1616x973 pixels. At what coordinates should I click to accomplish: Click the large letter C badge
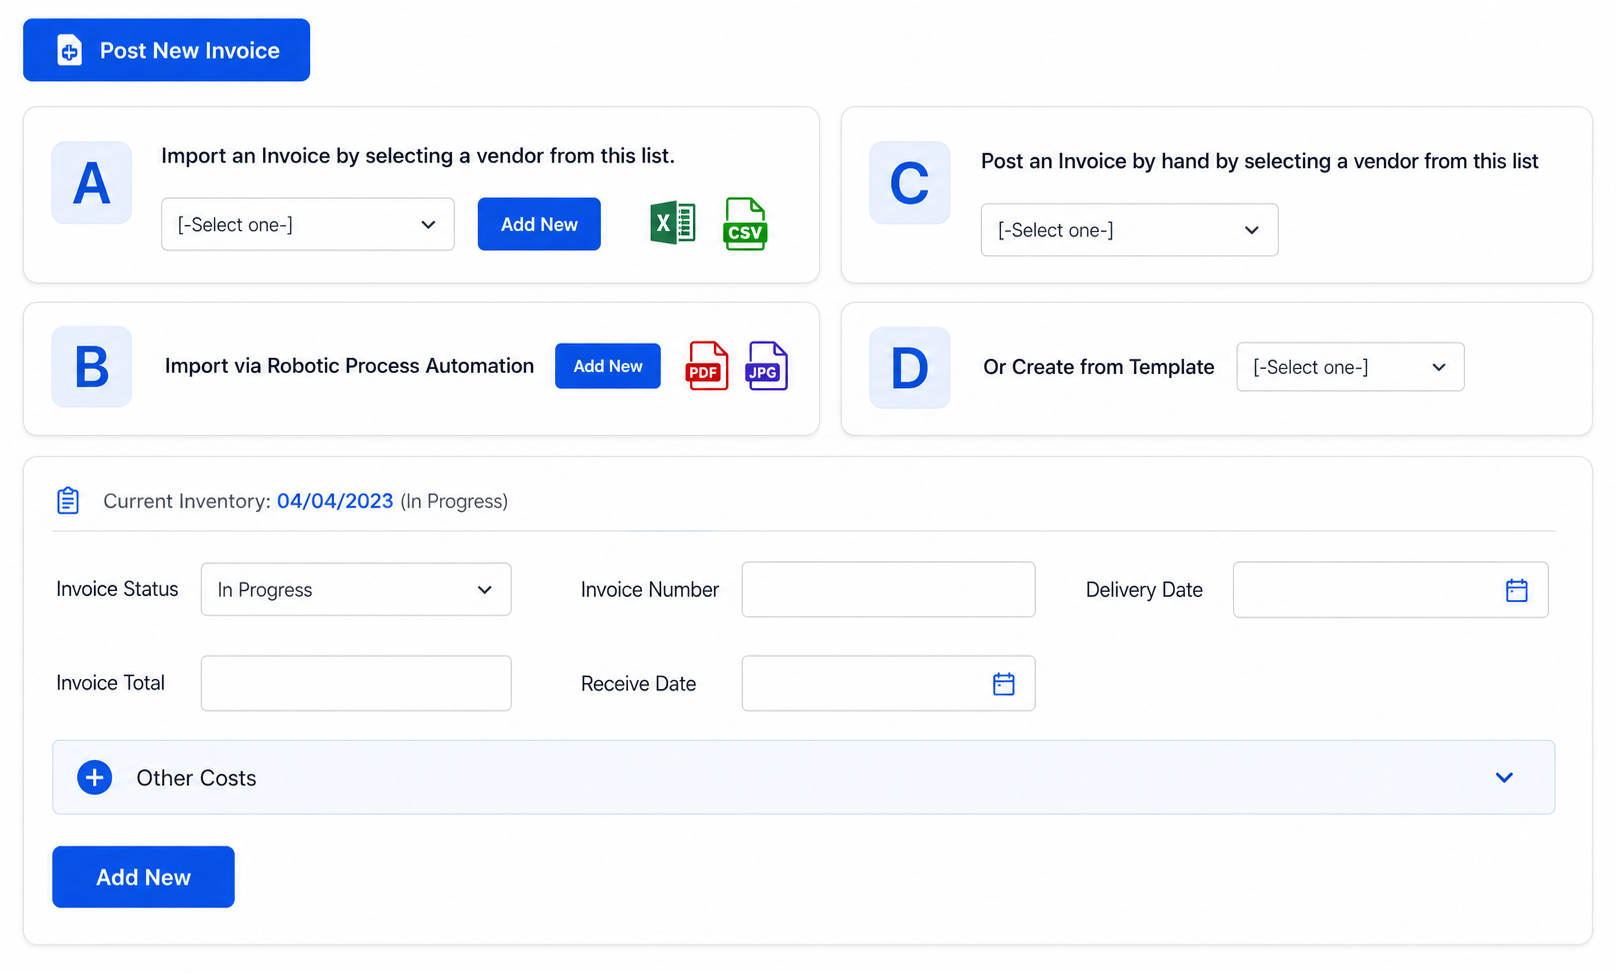(x=909, y=183)
